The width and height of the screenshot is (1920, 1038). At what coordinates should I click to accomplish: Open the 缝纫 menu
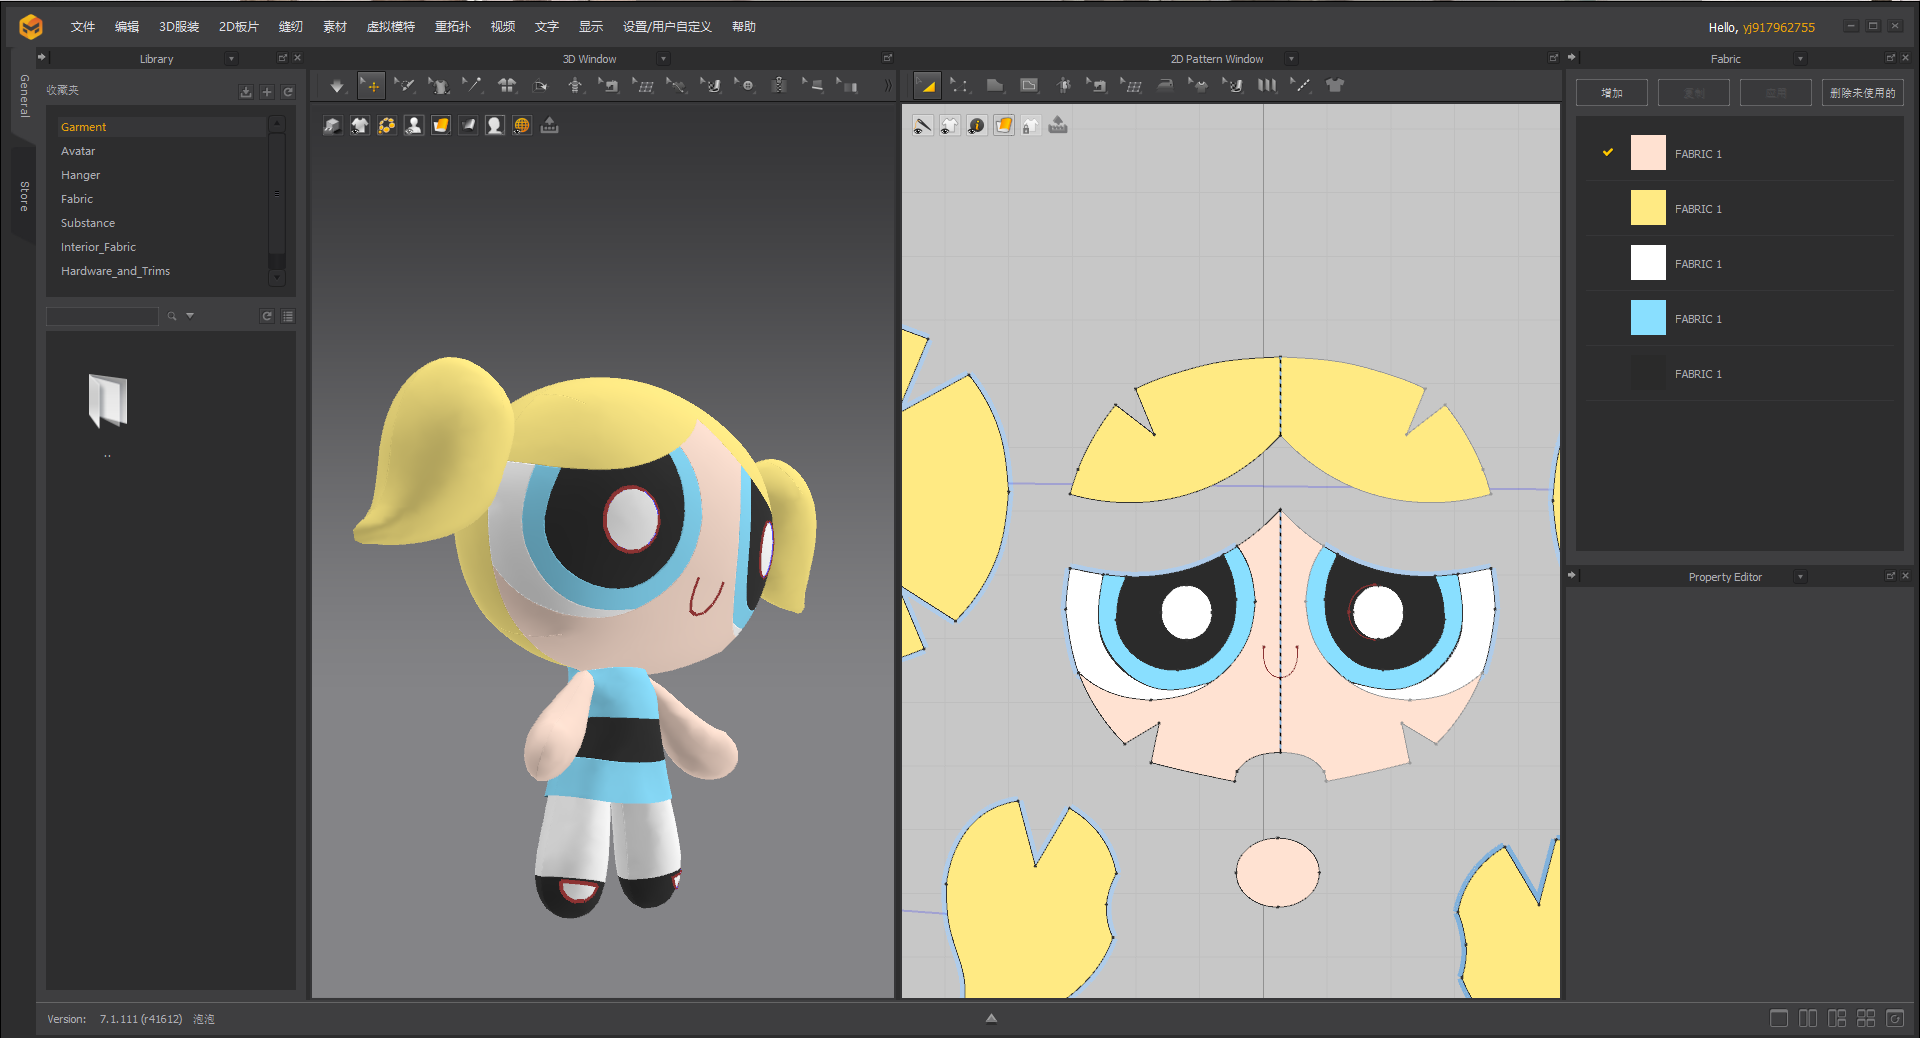click(290, 27)
